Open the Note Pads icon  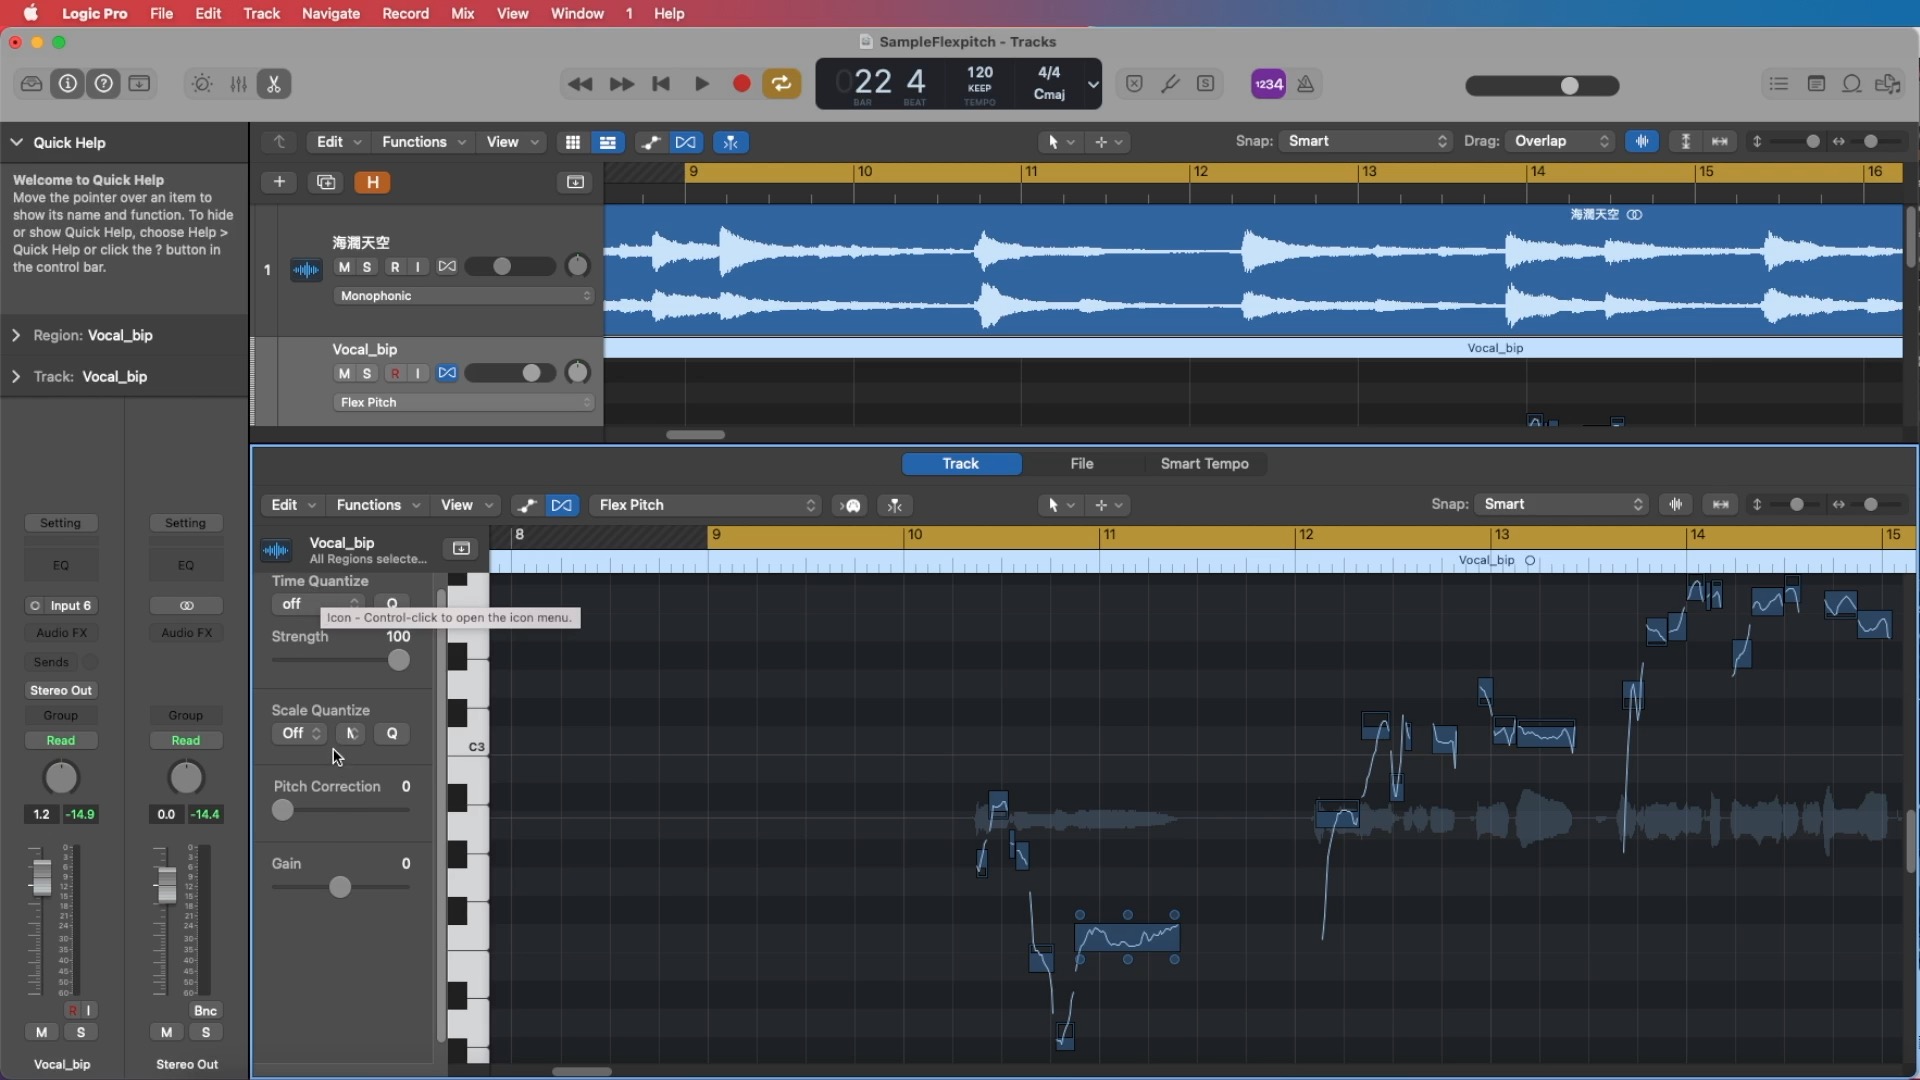[1816, 84]
